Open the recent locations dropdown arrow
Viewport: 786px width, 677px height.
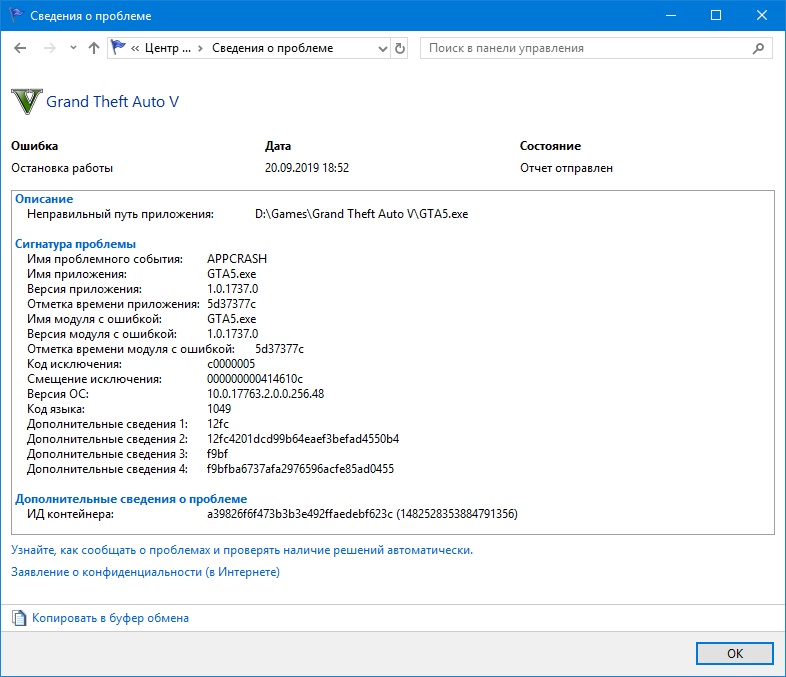(73, 48)
